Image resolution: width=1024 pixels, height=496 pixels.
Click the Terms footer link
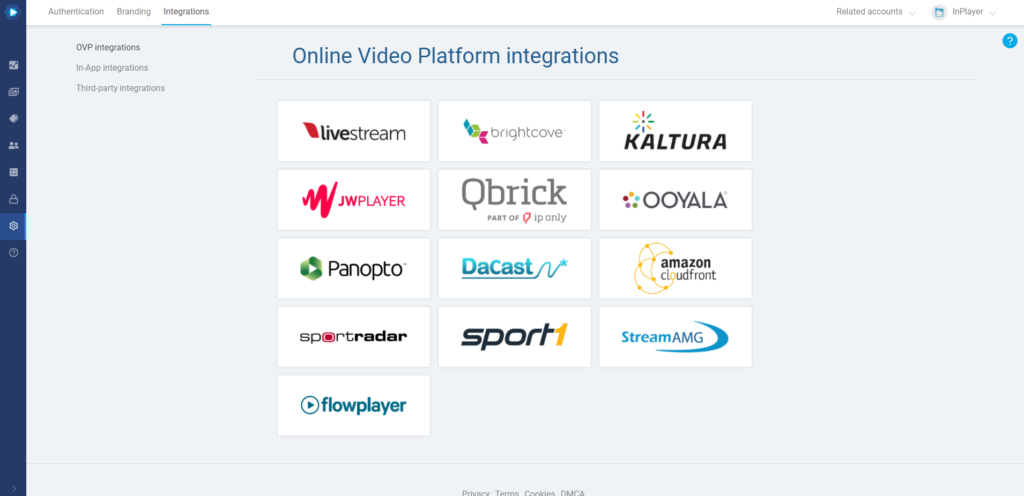[x=507, y=493]
